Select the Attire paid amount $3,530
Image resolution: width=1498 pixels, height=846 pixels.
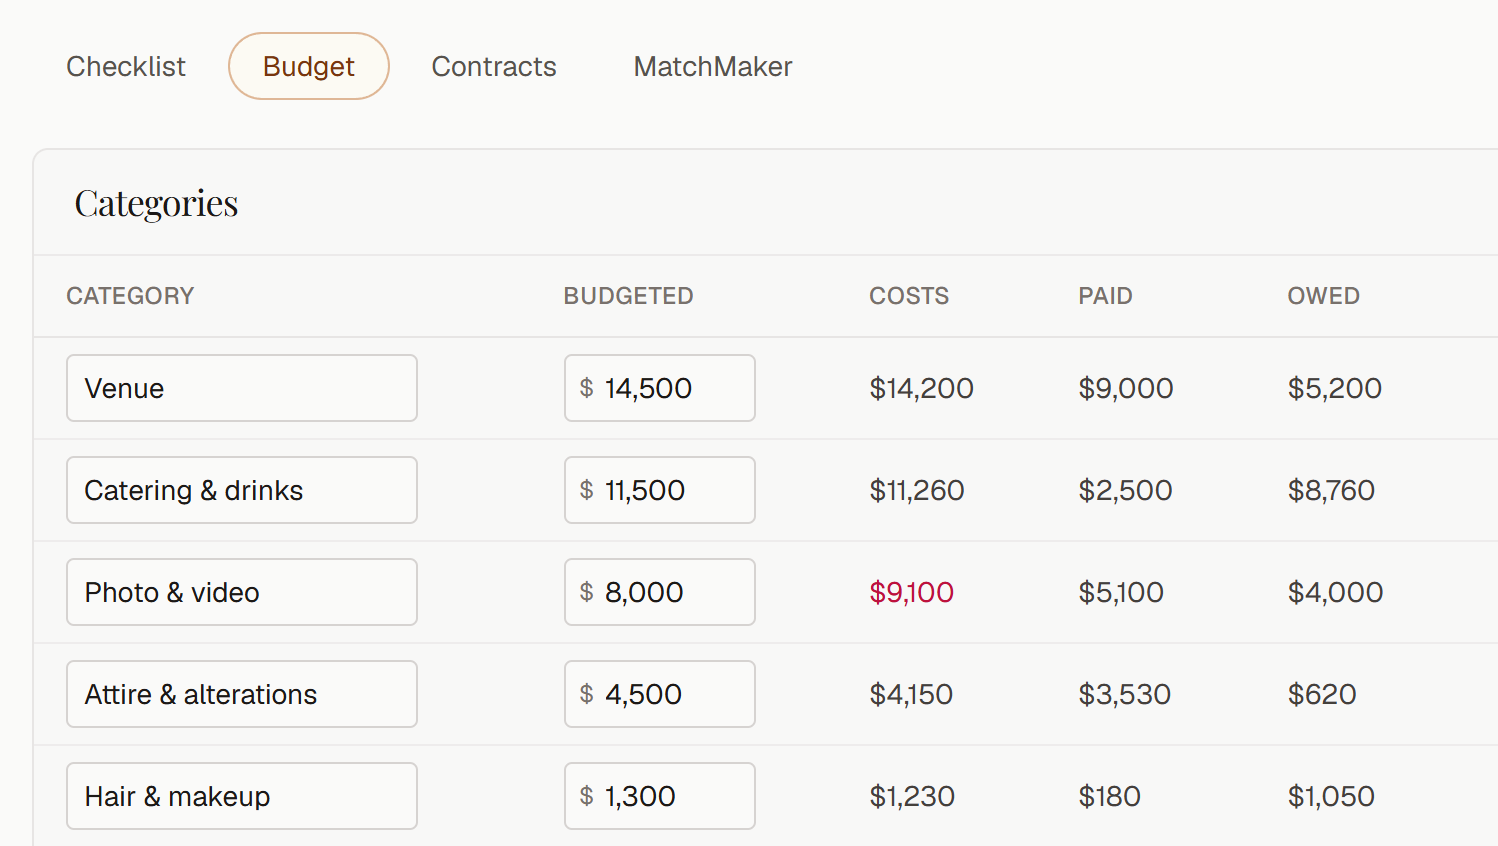coord(1124,694)
